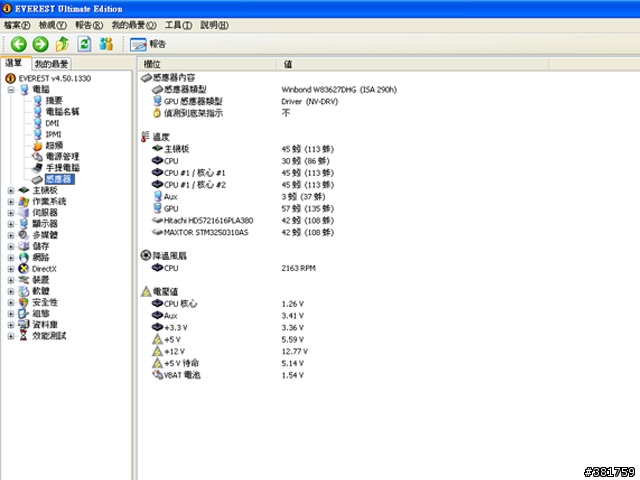Expand the 作業系統 tree node

point(11,202)
